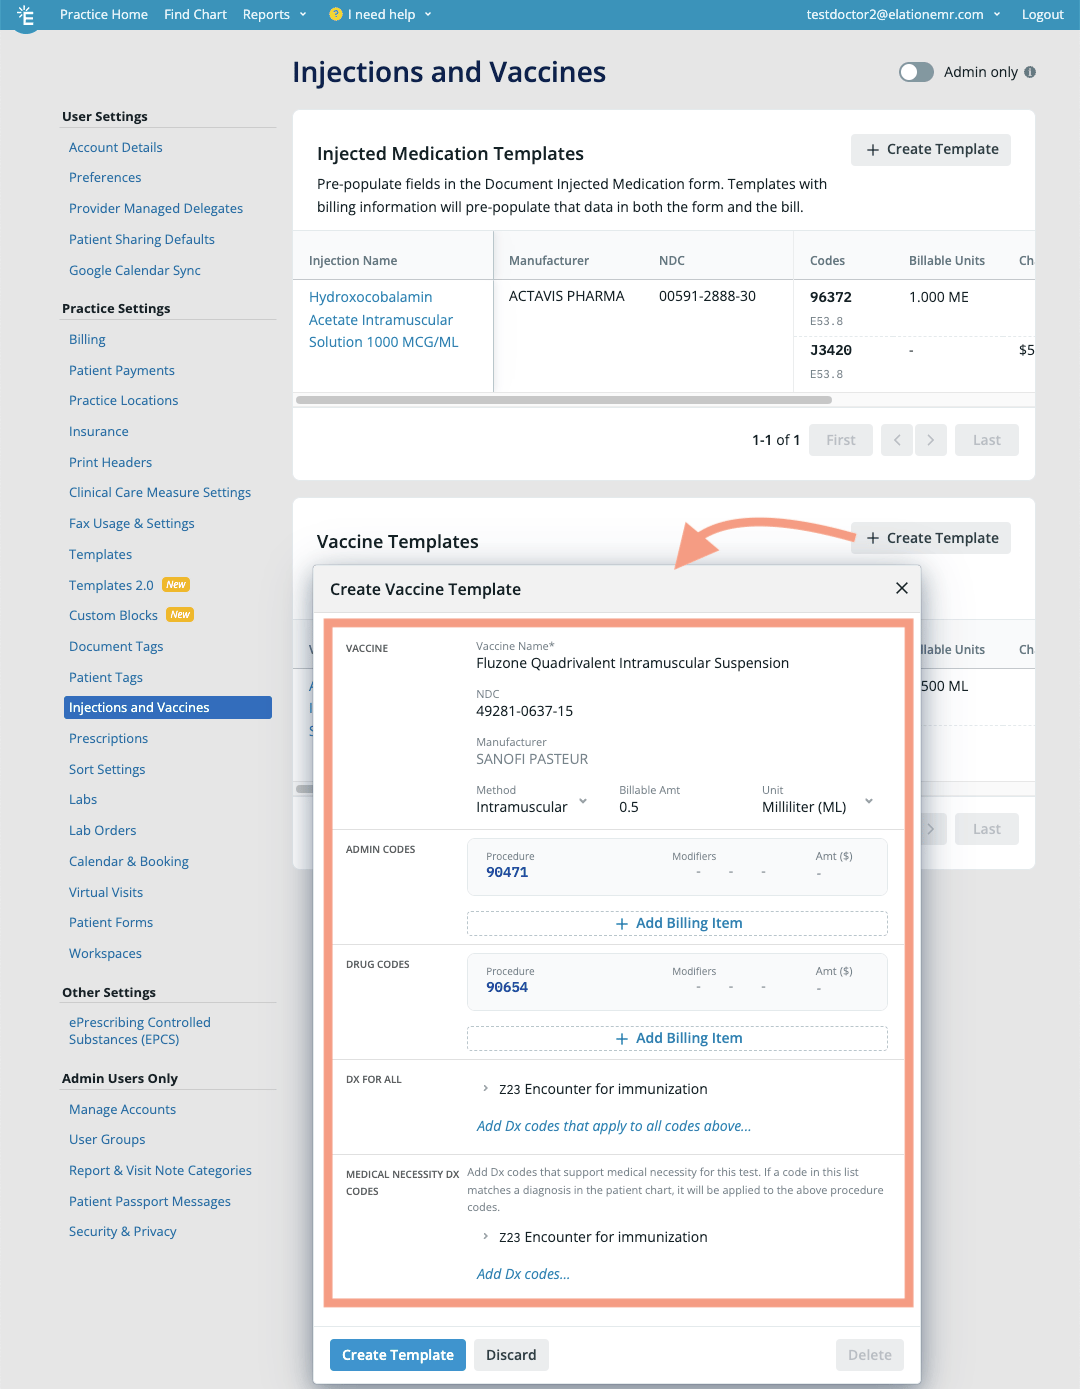Add Billing Item under Admin Codes

(x=677, y=923)
